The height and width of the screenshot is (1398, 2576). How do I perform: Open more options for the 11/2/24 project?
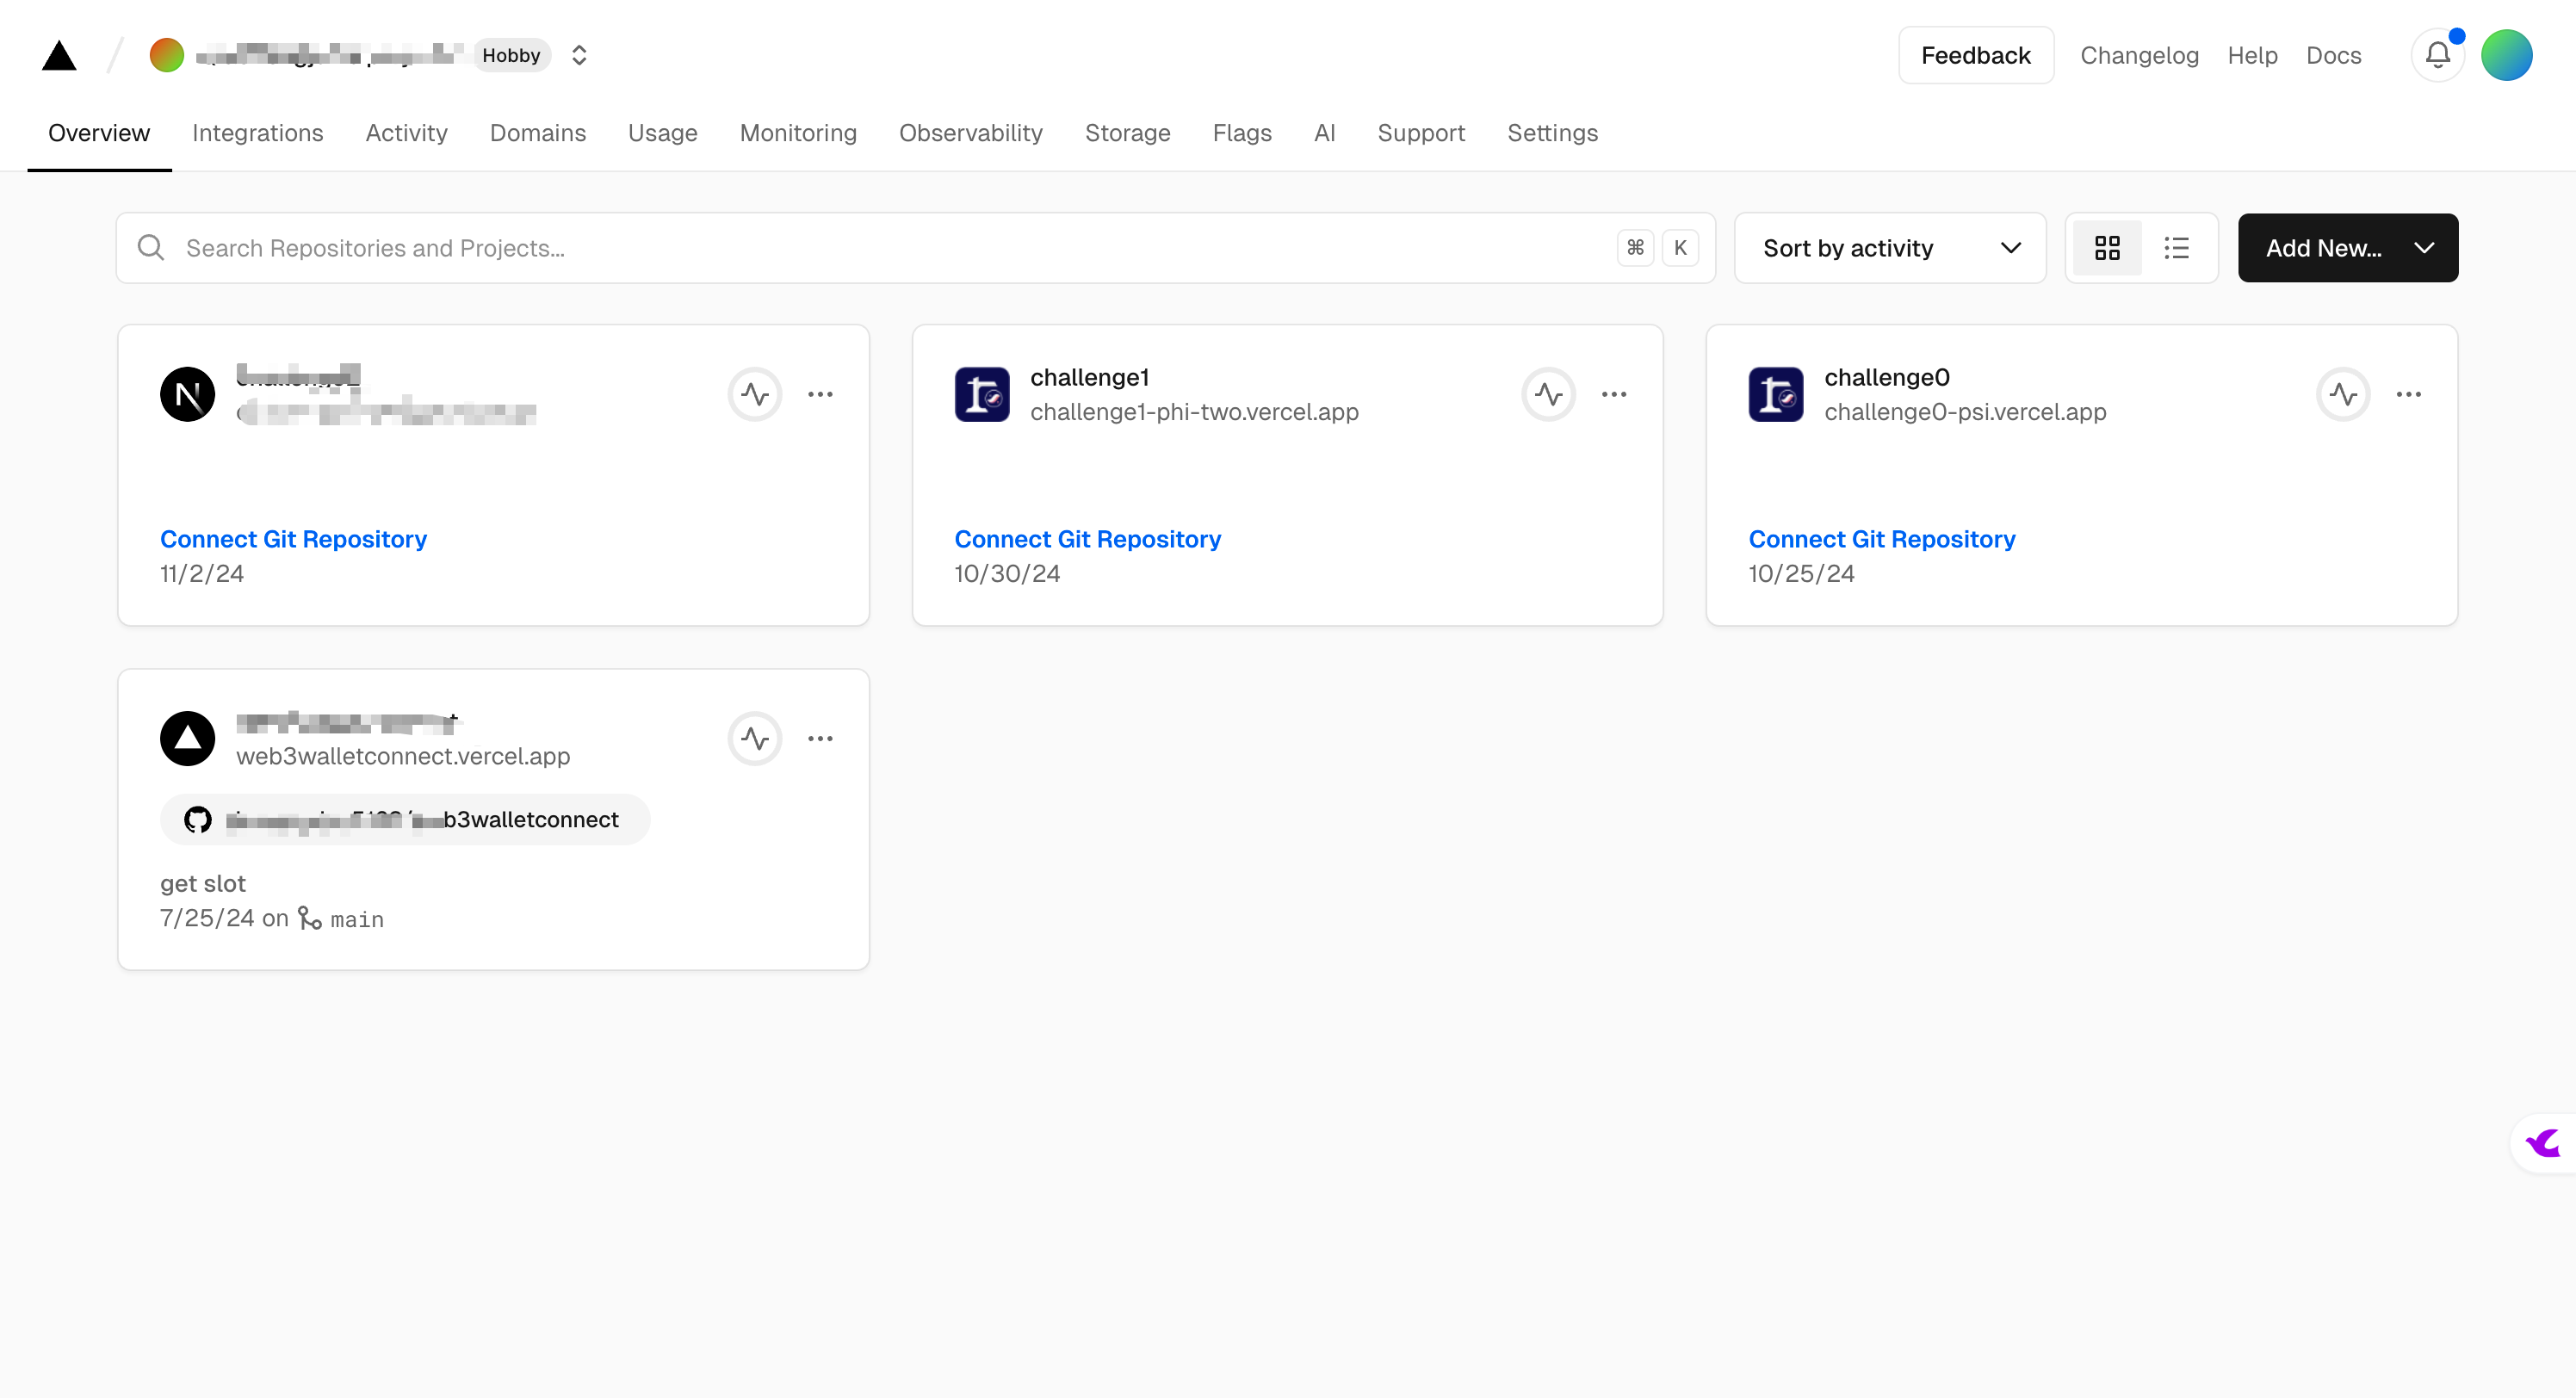click(820, 394)
